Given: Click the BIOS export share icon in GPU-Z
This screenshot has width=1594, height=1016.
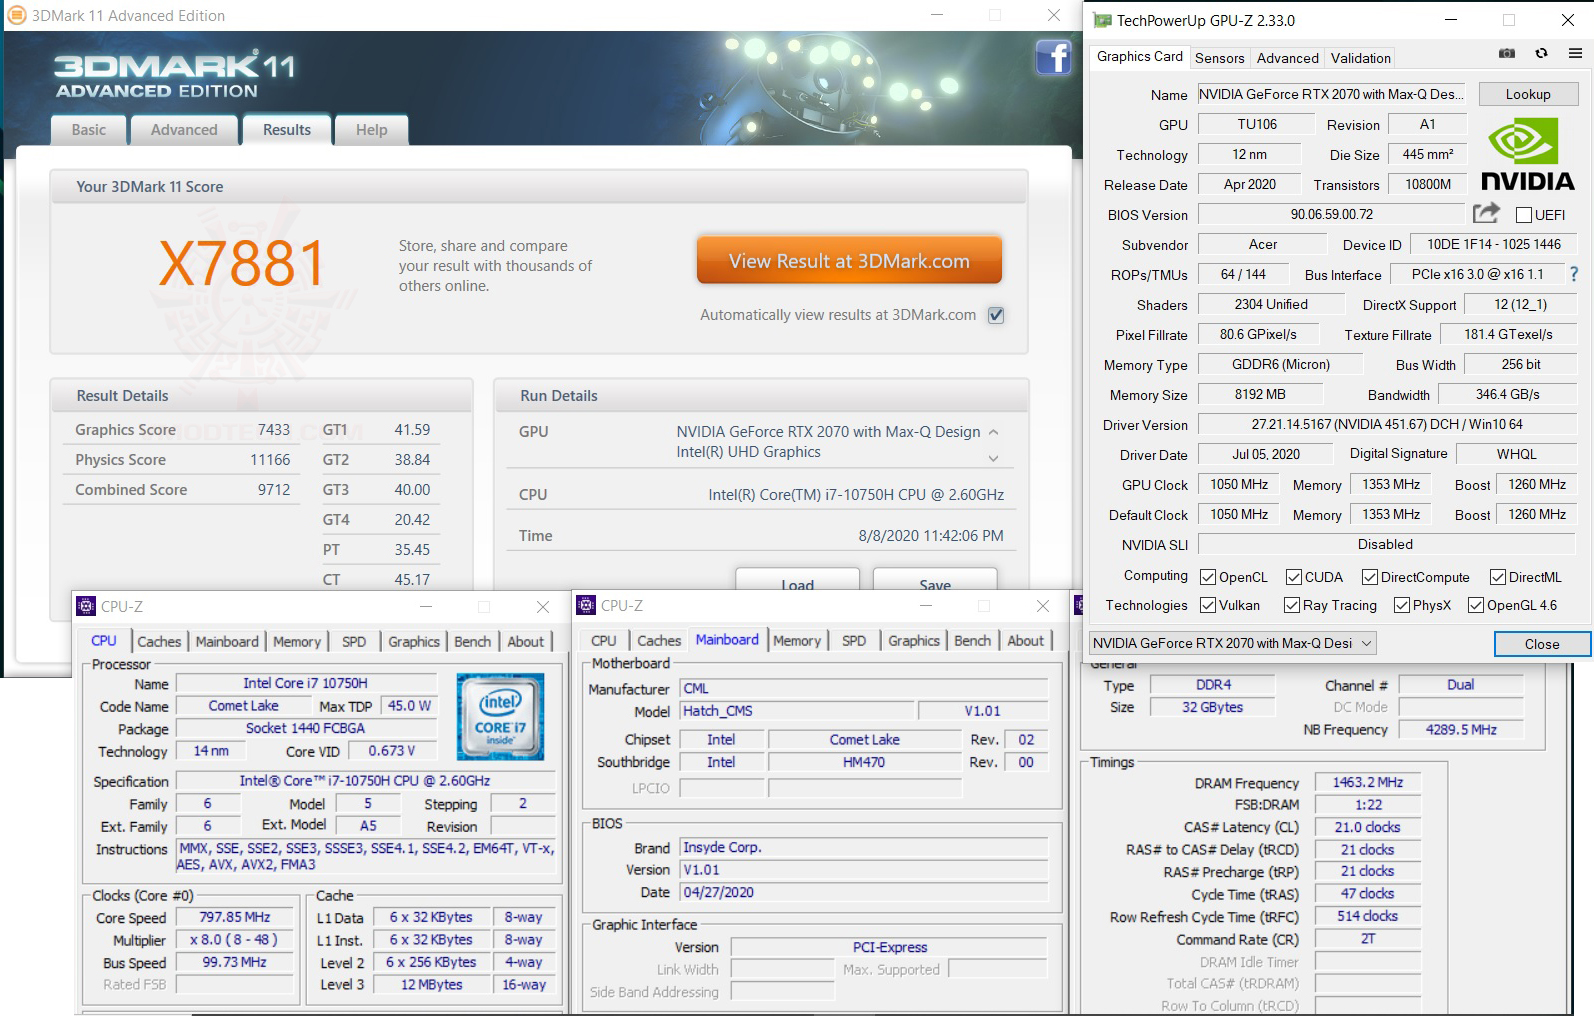Looking at the screenshot, I should [1486, 213].
